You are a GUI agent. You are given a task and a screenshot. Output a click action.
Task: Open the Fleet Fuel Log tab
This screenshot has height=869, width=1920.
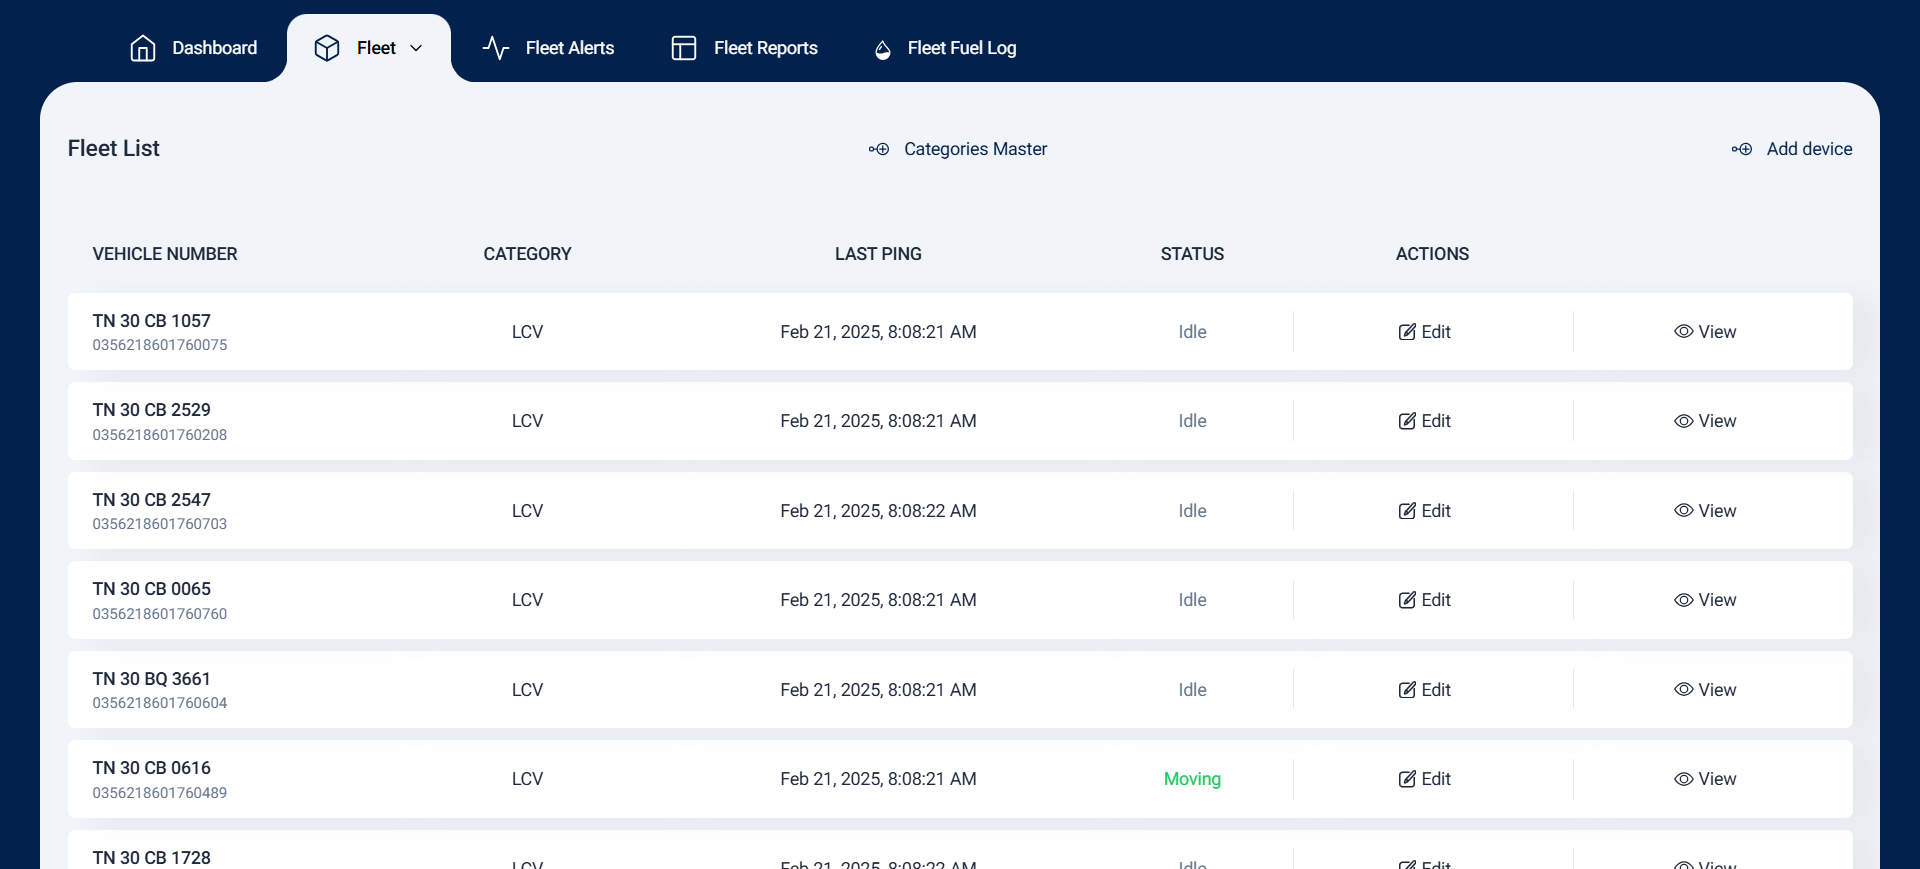pos(961,48)
